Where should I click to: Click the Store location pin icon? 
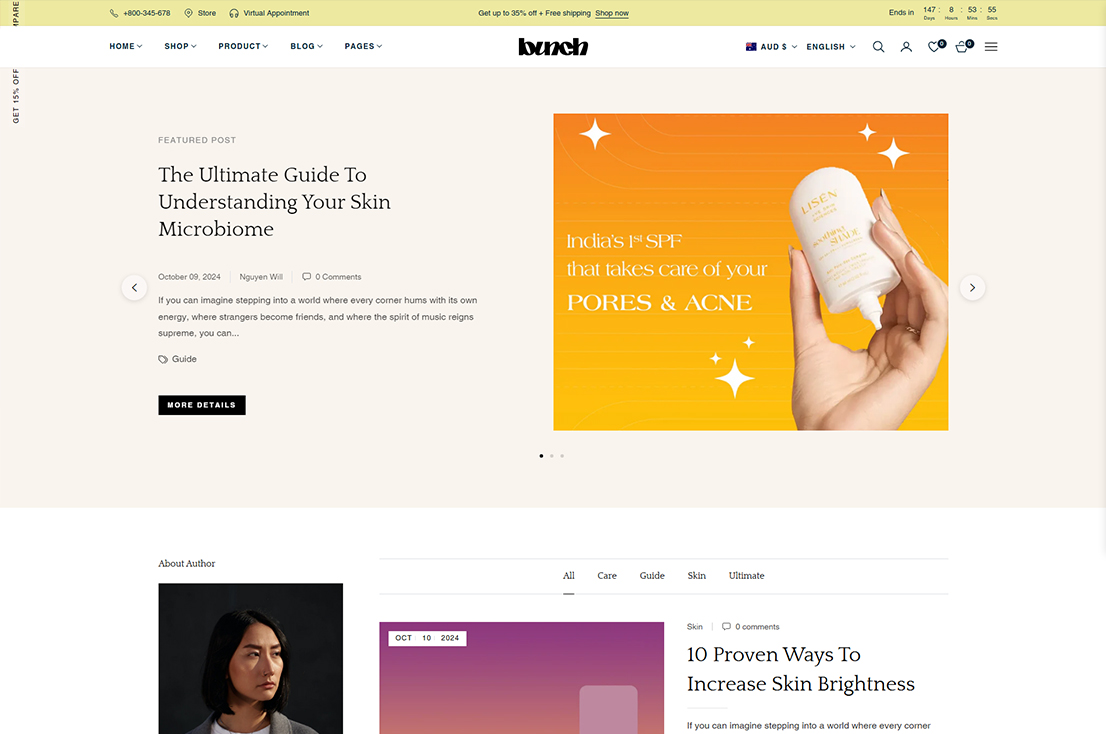click(188, 13)
